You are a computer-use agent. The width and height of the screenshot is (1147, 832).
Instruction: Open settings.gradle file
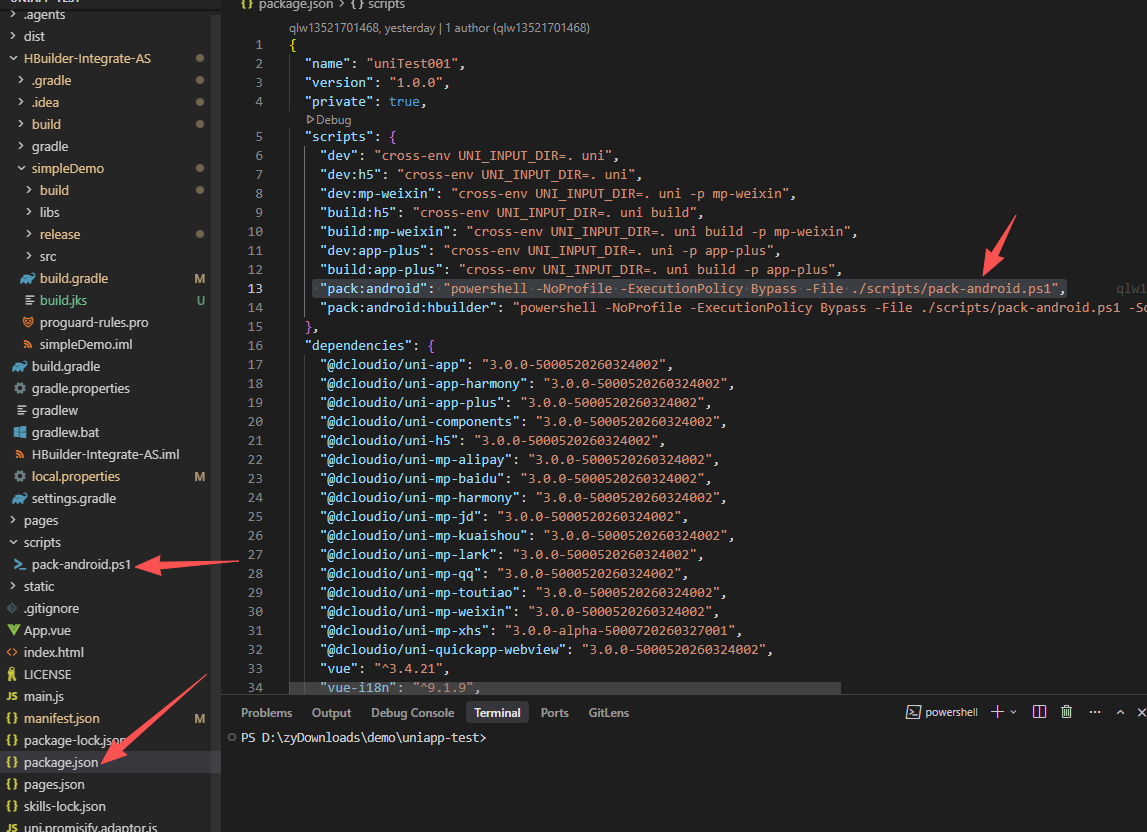point(110,498)
